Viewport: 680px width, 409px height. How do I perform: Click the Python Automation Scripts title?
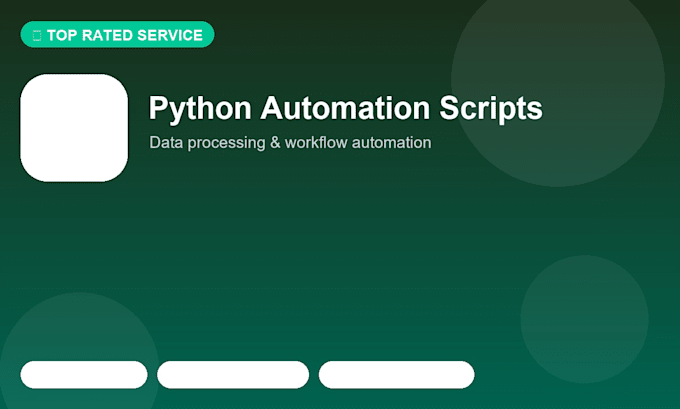point(345,108)
